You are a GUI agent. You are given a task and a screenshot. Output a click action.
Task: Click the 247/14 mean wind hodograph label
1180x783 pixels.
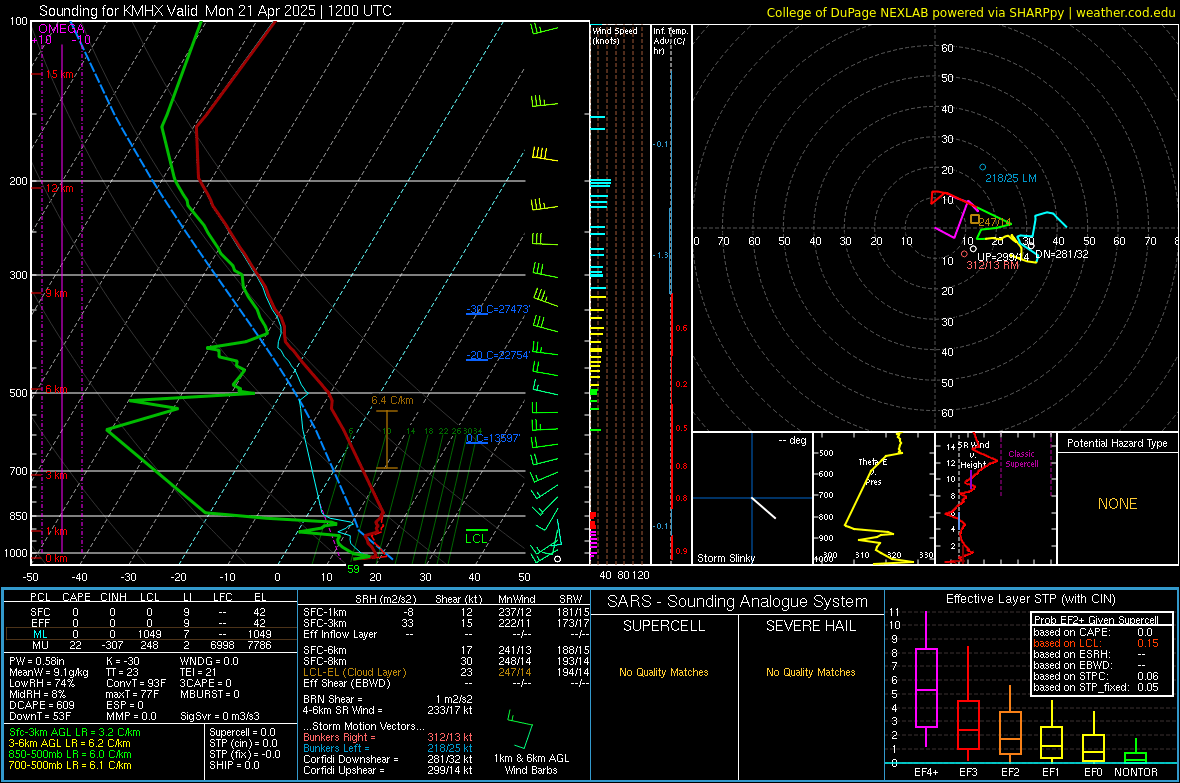995,222
